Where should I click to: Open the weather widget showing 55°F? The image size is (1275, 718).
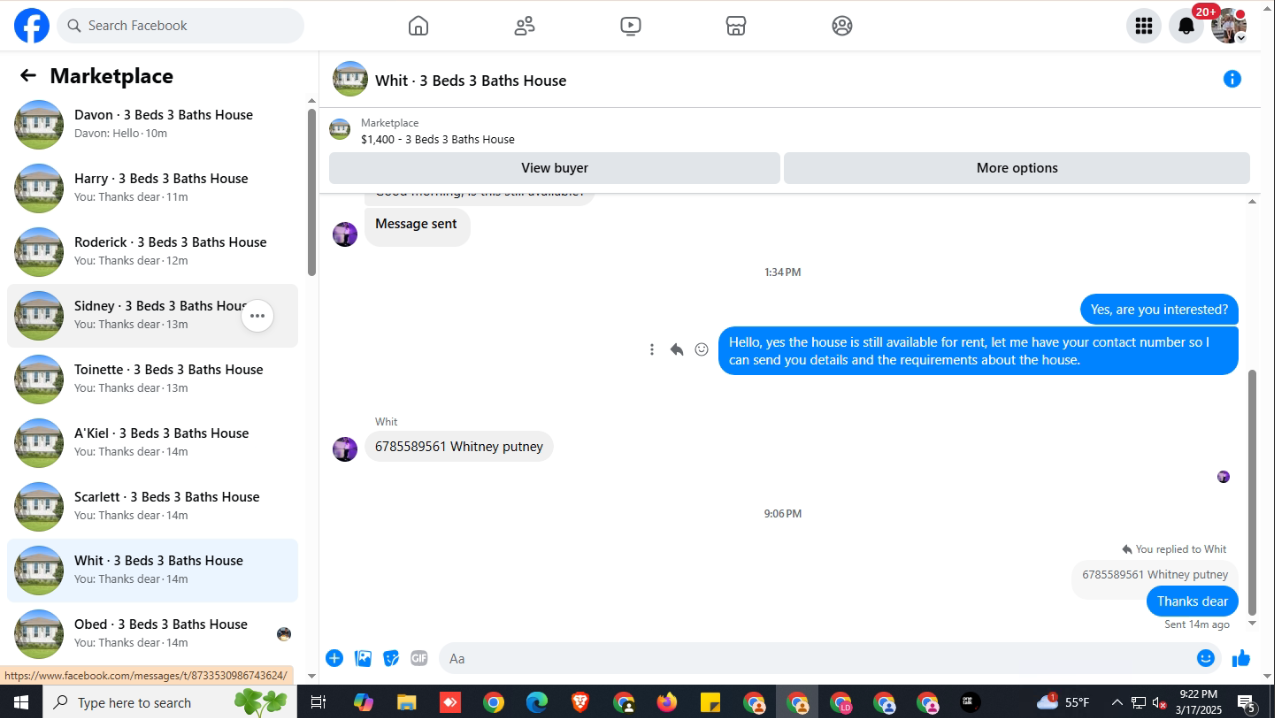[x=1063, y=702]
